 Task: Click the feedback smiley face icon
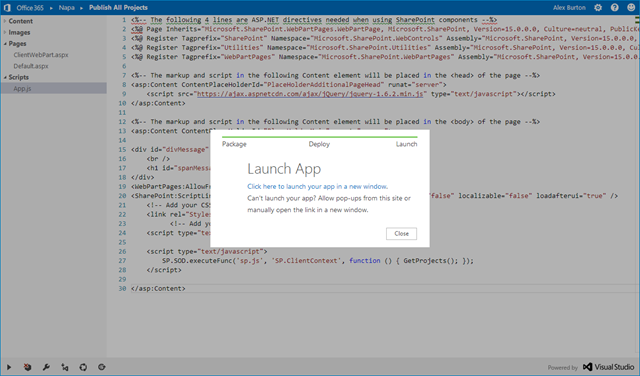click(631, 7)
